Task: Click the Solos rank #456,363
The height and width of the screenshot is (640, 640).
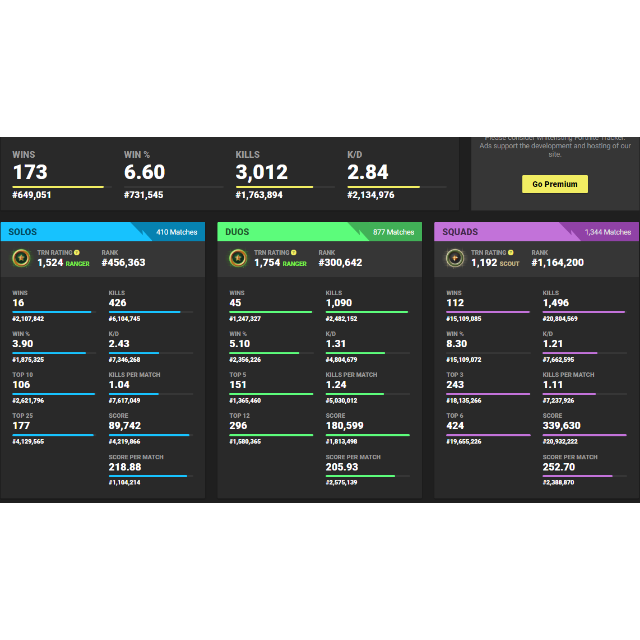Action: coord(123,262)
